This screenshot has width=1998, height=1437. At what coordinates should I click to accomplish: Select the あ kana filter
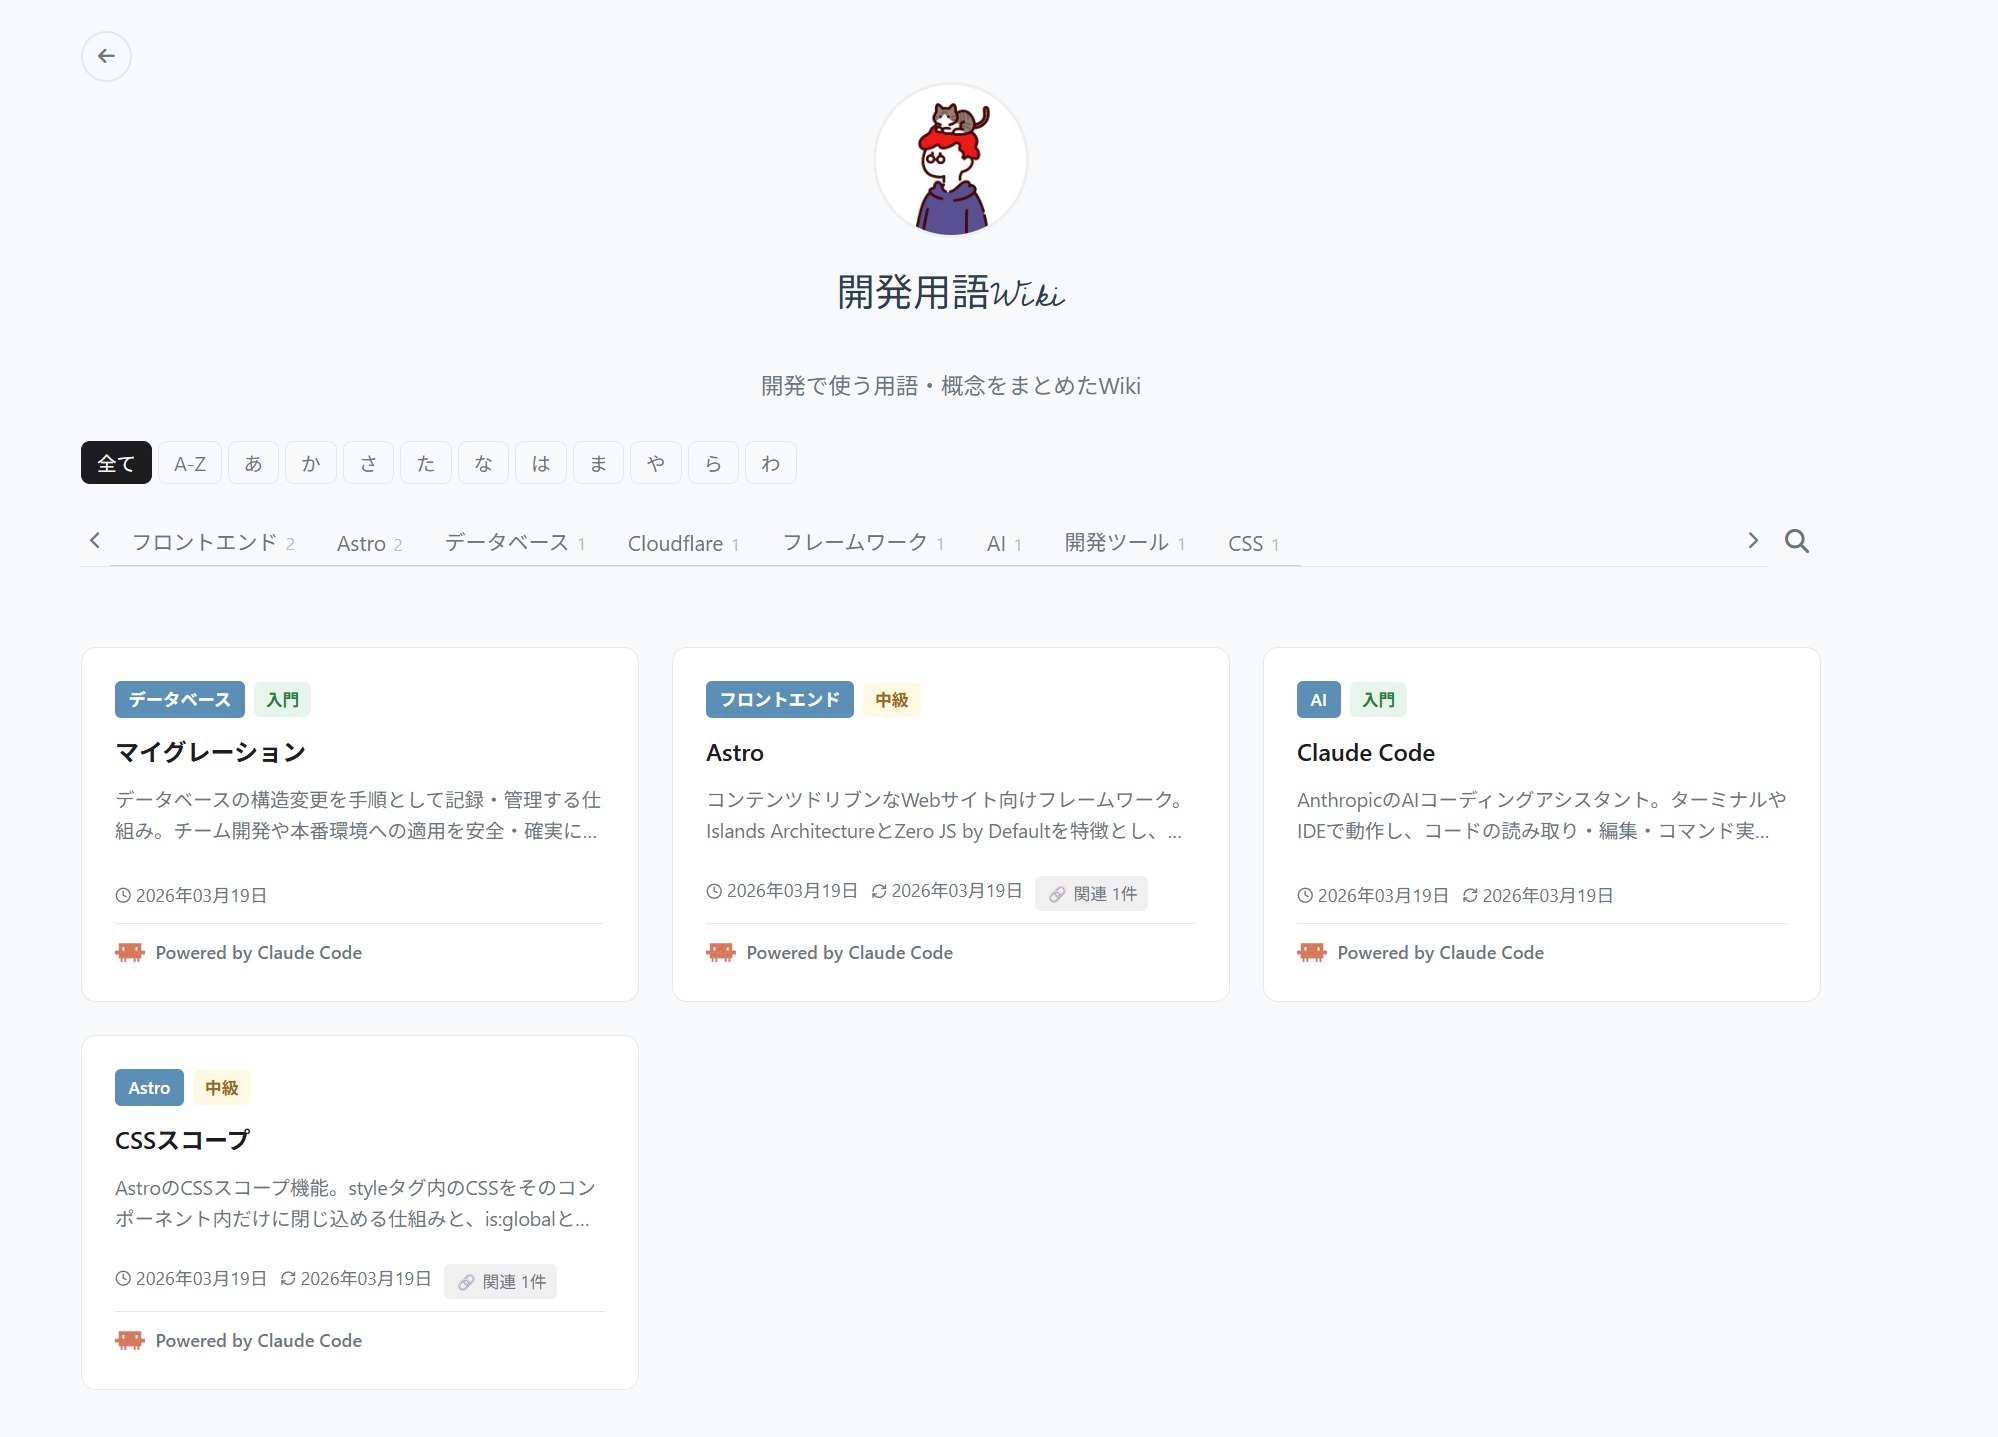253,462
